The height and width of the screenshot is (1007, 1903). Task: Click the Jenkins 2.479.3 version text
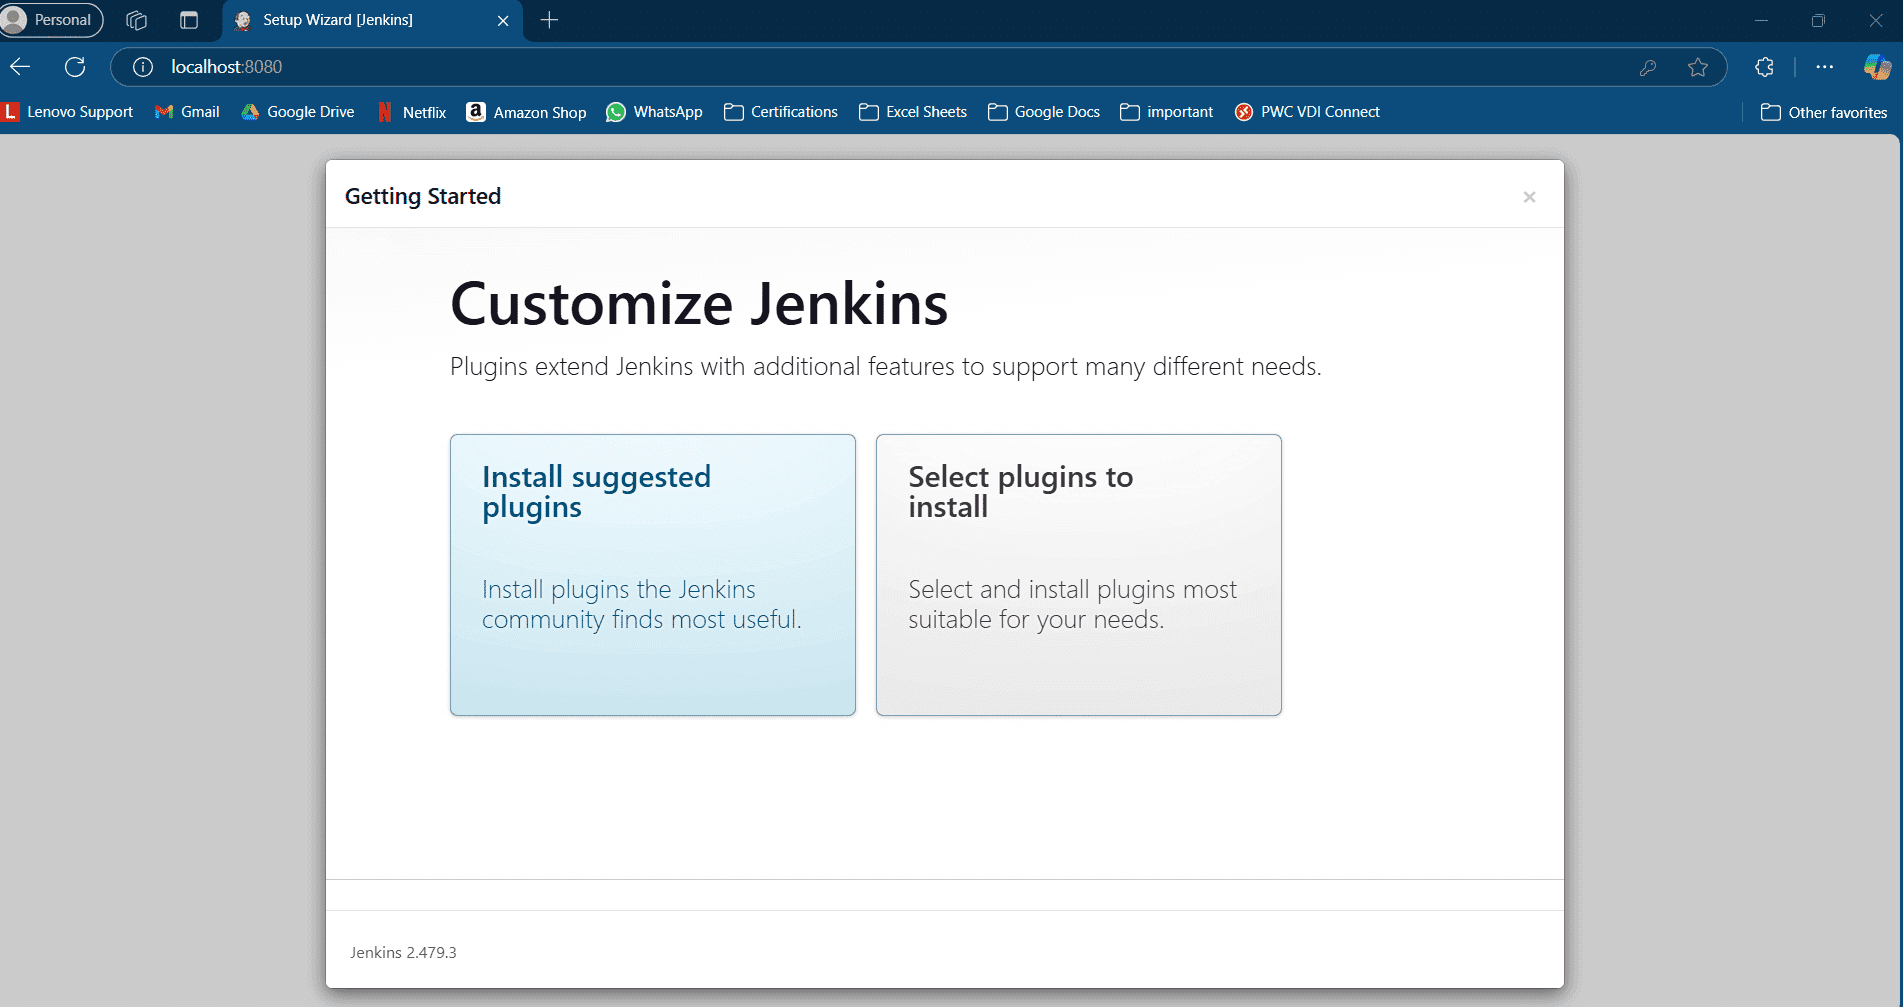(403, 953)
